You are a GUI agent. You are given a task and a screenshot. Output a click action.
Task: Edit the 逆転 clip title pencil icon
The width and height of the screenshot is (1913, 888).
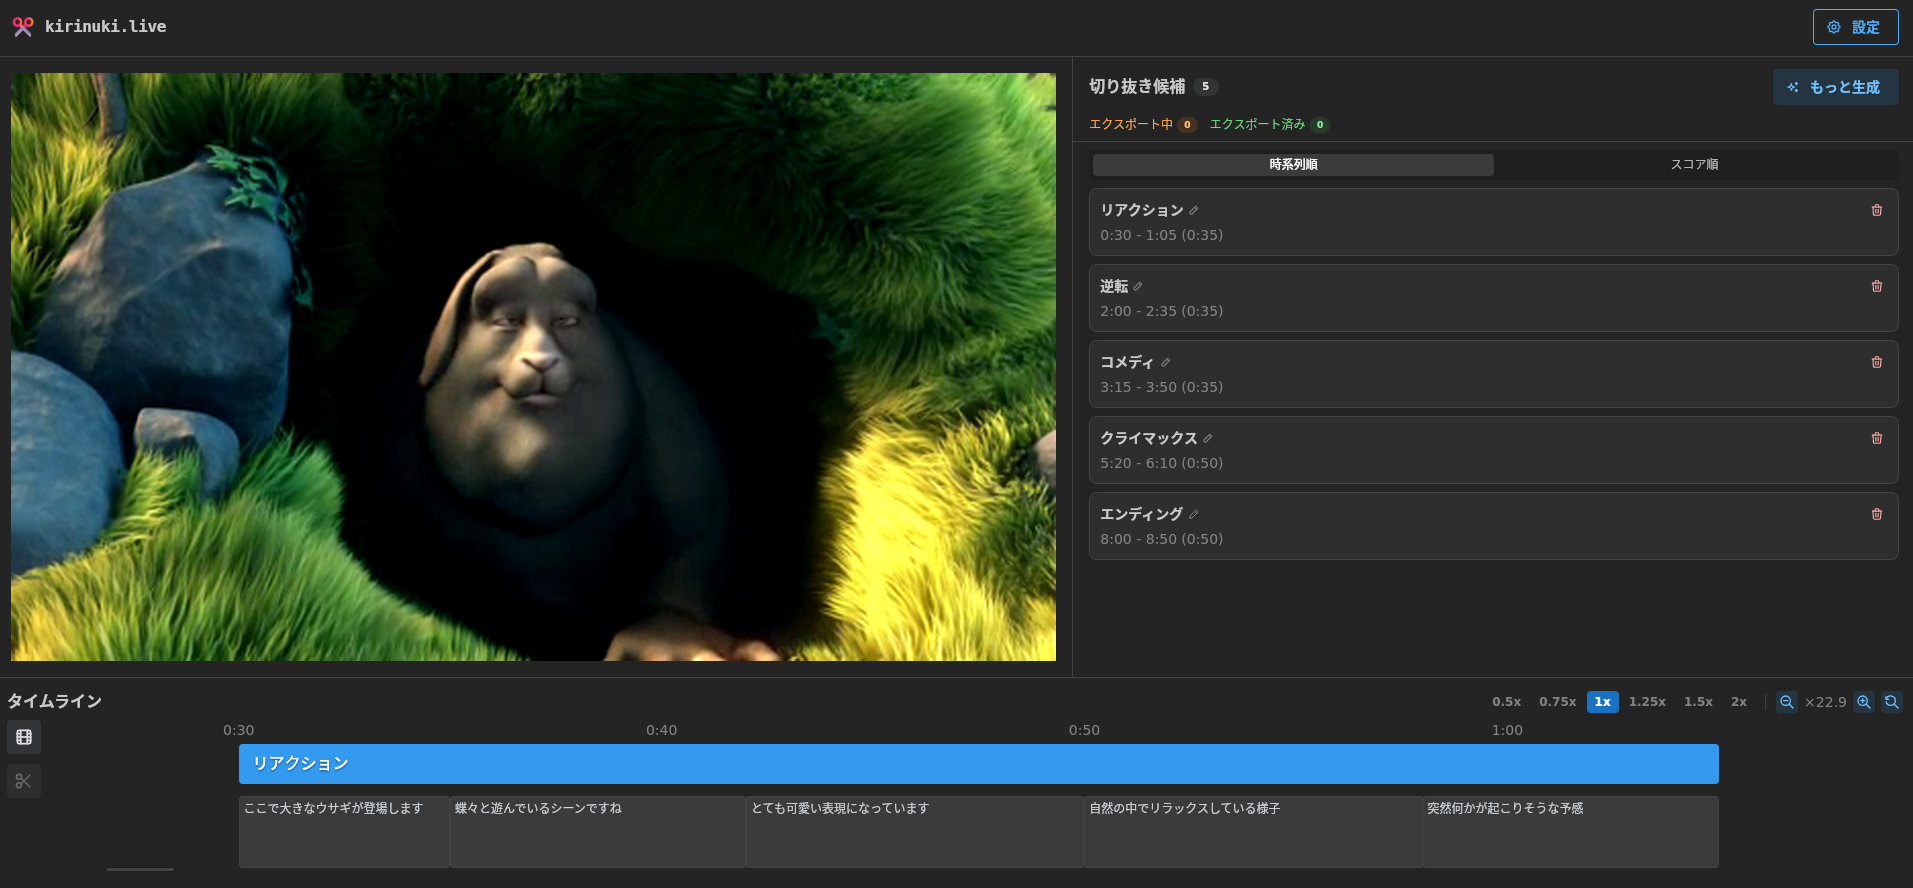click(1138, 286)
